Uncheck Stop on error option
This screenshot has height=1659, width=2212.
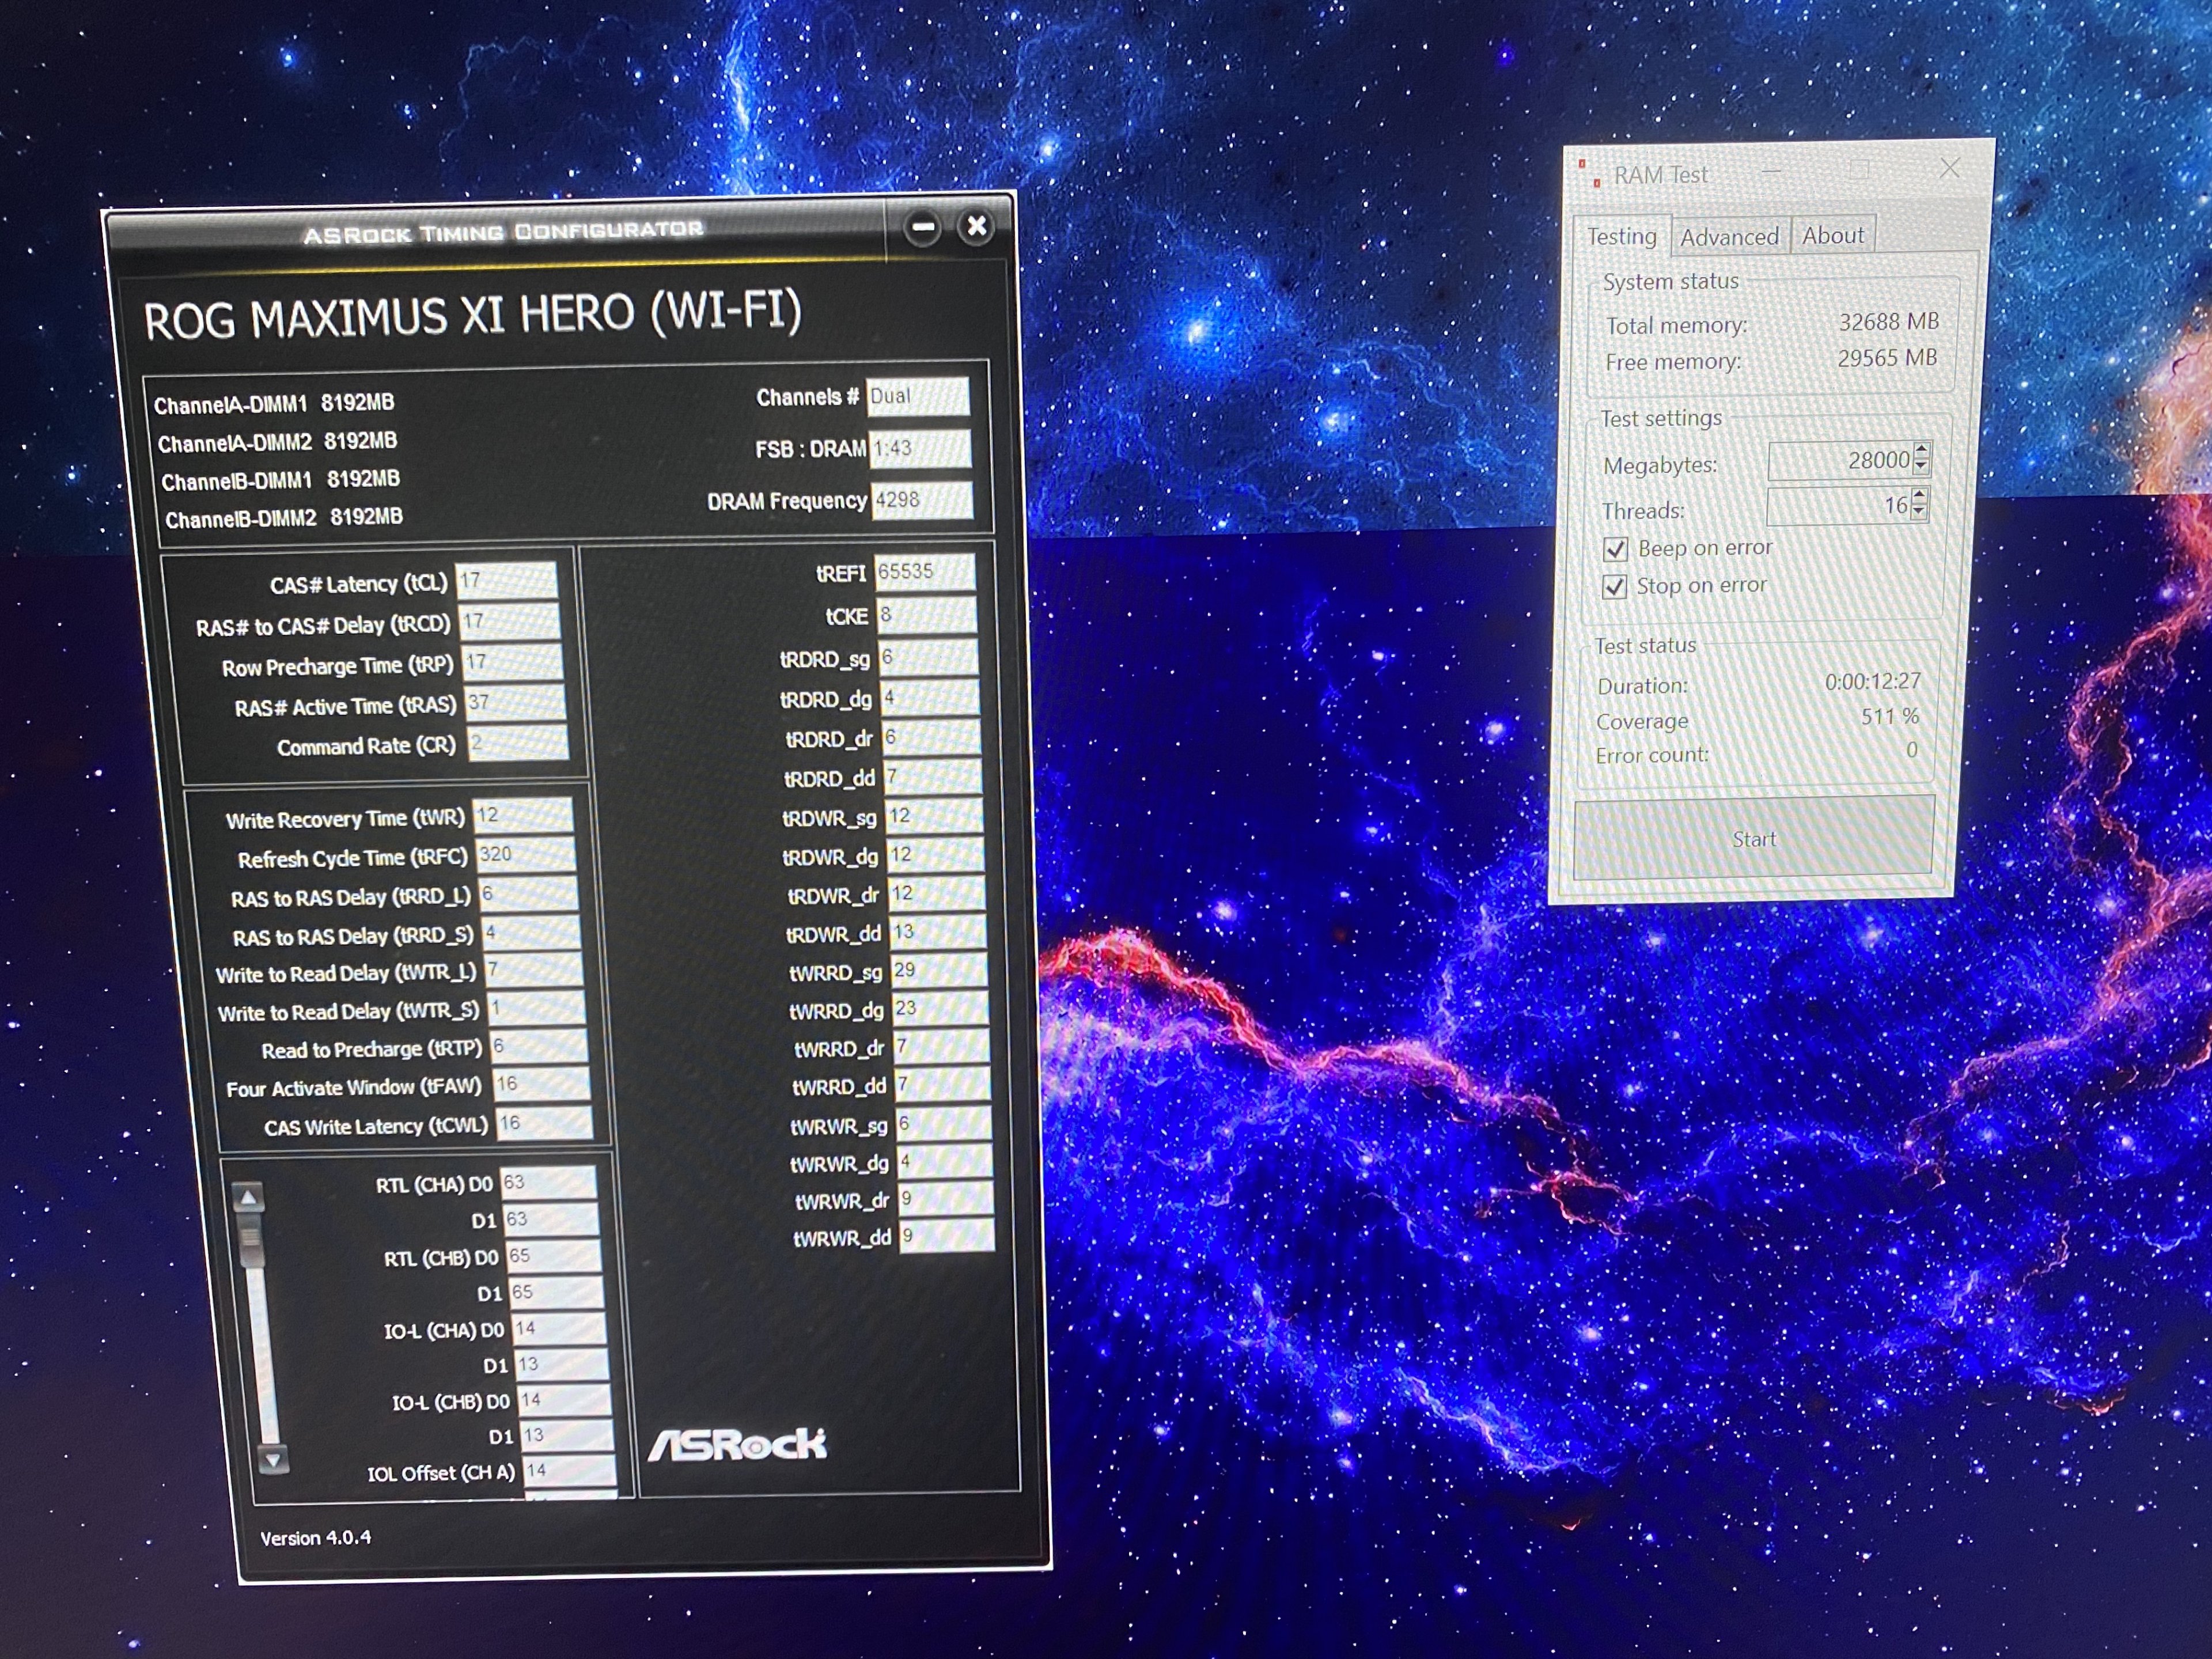click(1614, 586)
